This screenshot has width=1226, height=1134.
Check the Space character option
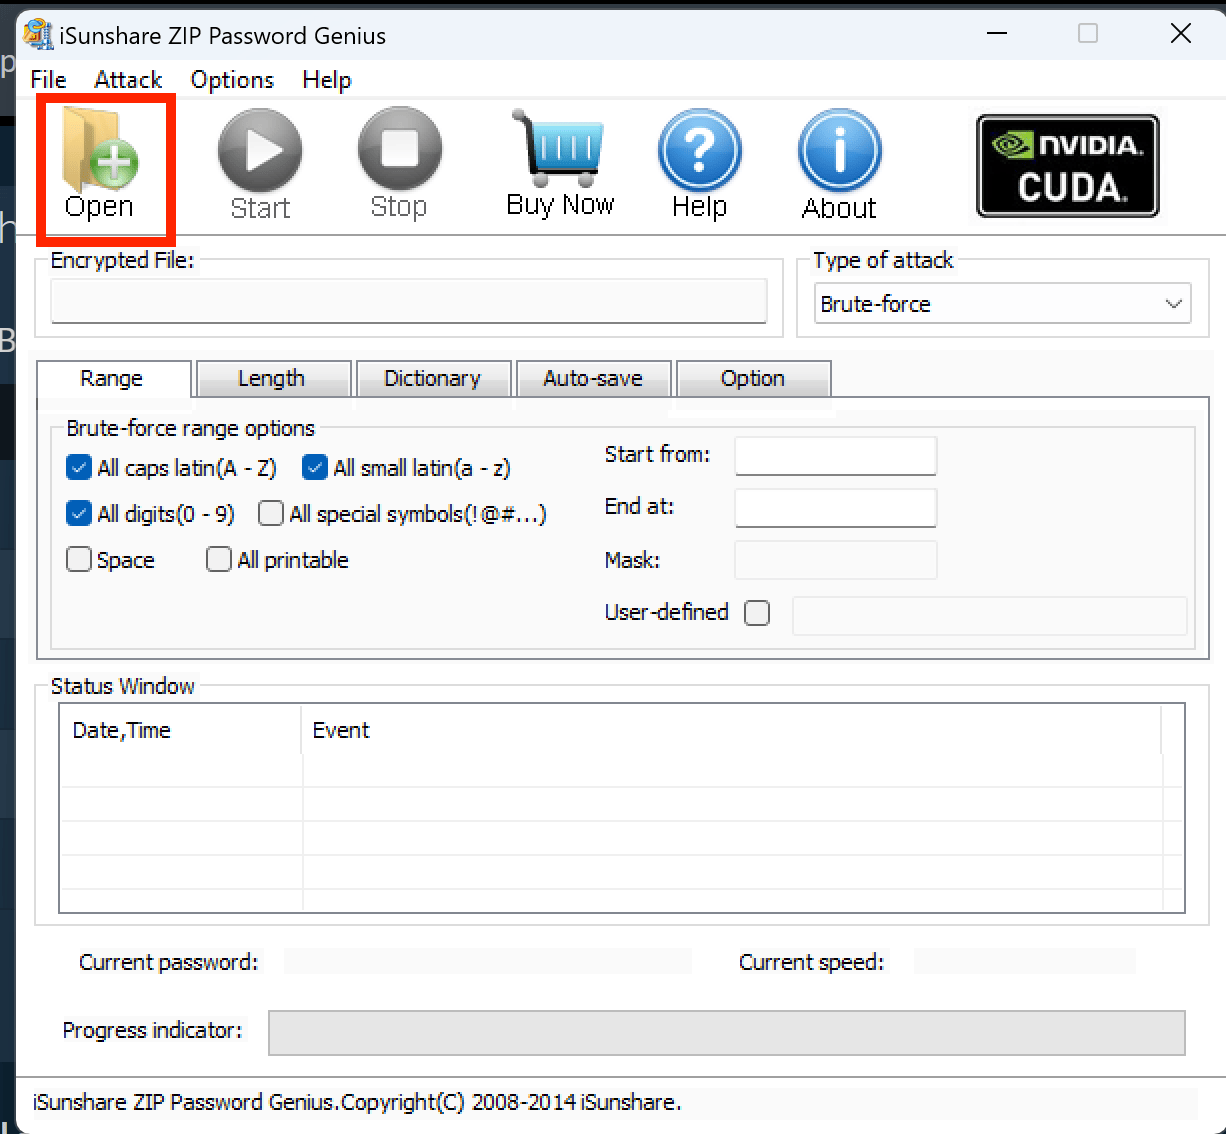pos(78,559)
